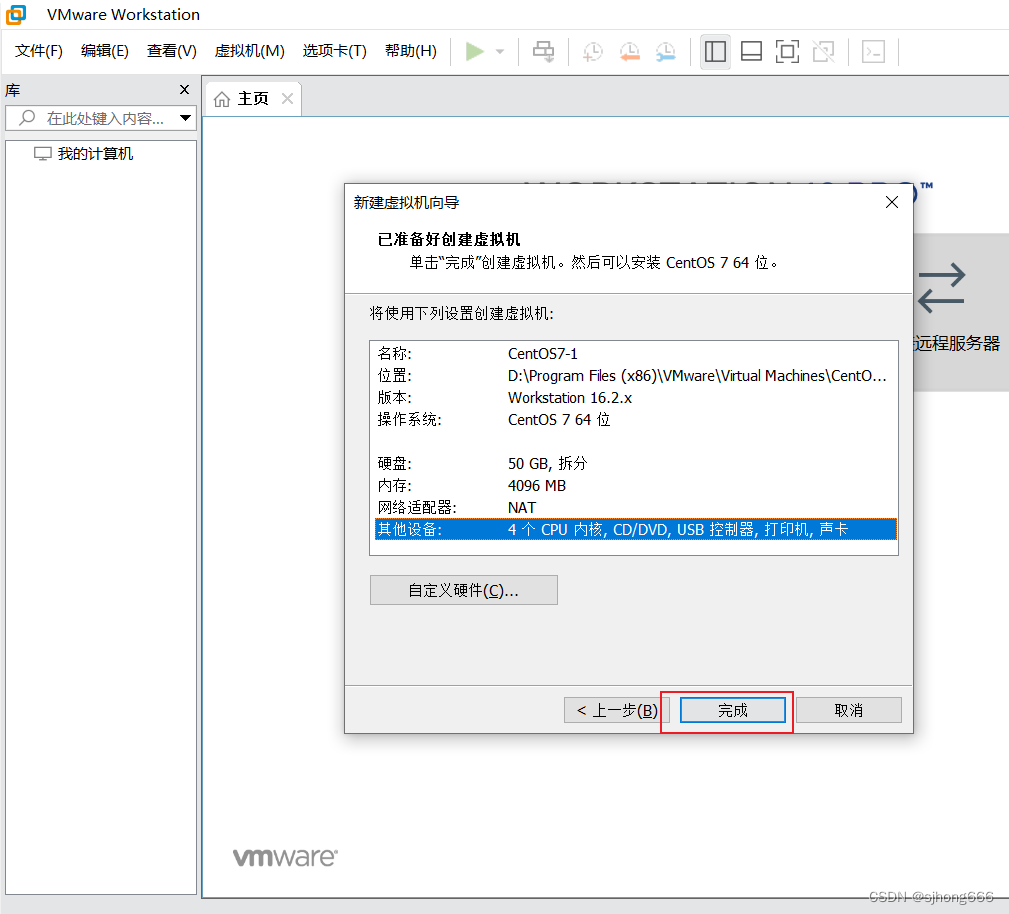The height and width of the screenshot is (914, 1009).
Task: Click the 远程服务器 connect arrows icon
Action: [x=941, y=288]
